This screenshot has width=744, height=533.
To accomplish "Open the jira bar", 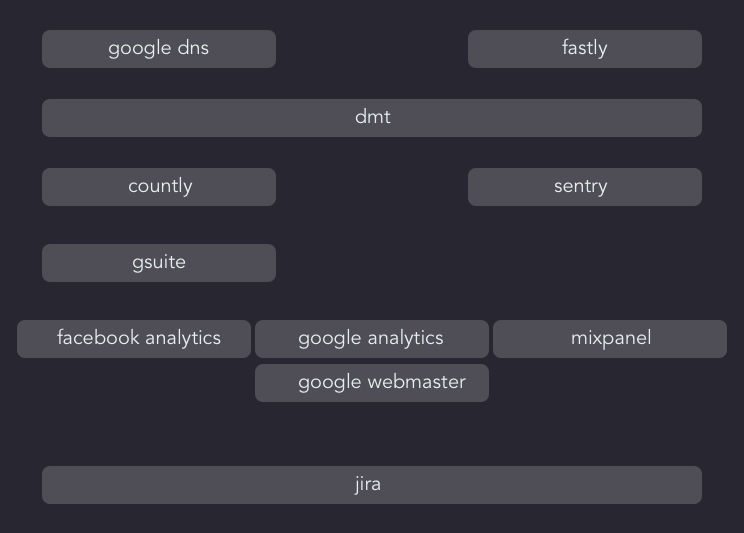I will point(372,485).
